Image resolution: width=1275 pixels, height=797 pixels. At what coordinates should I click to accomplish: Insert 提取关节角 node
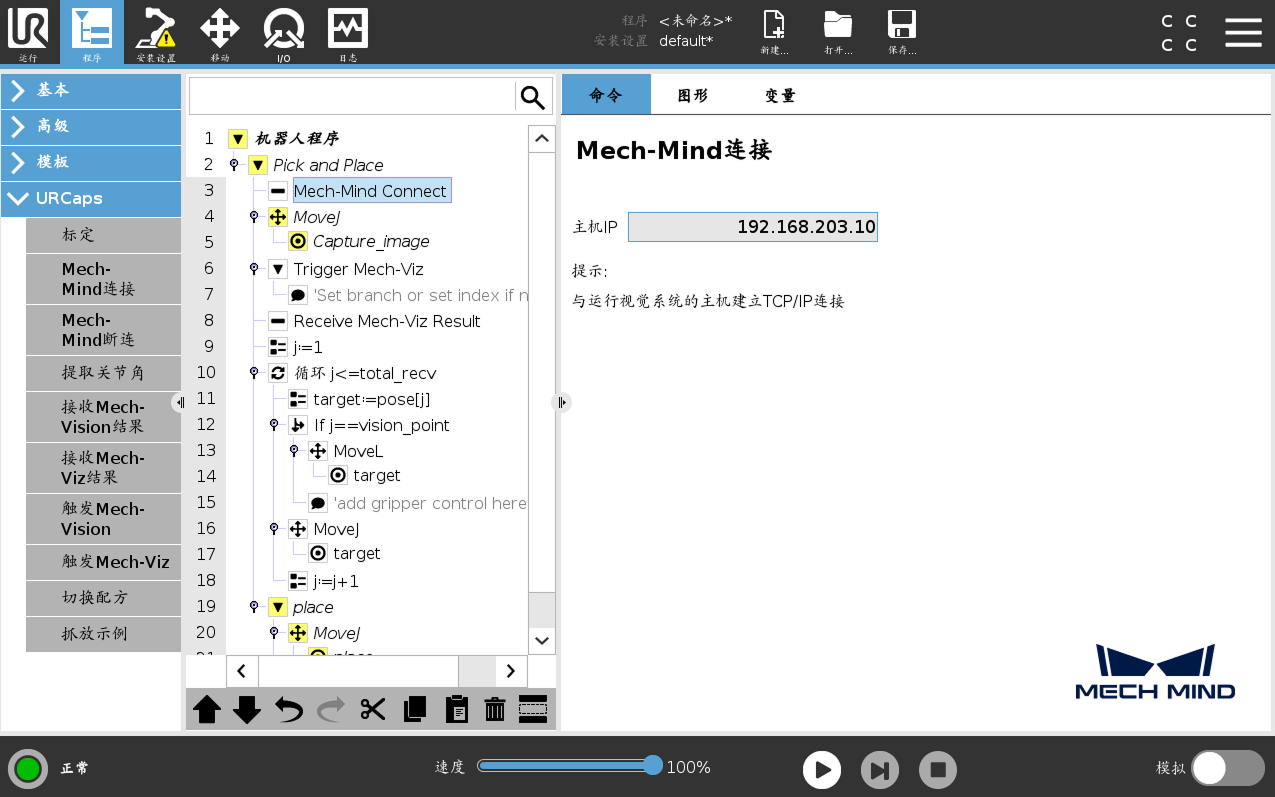tap(104, 373)
